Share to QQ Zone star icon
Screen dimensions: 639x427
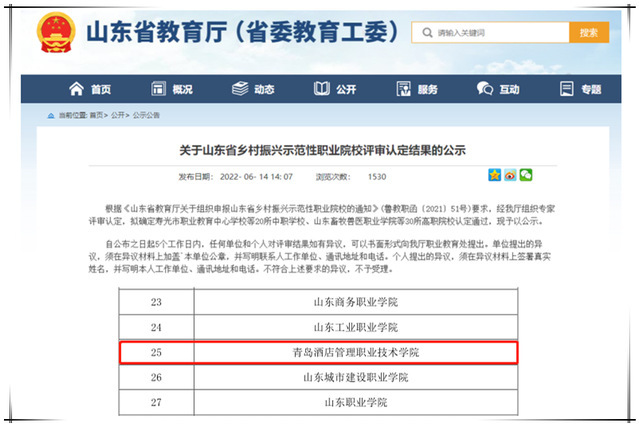(494, 175)
